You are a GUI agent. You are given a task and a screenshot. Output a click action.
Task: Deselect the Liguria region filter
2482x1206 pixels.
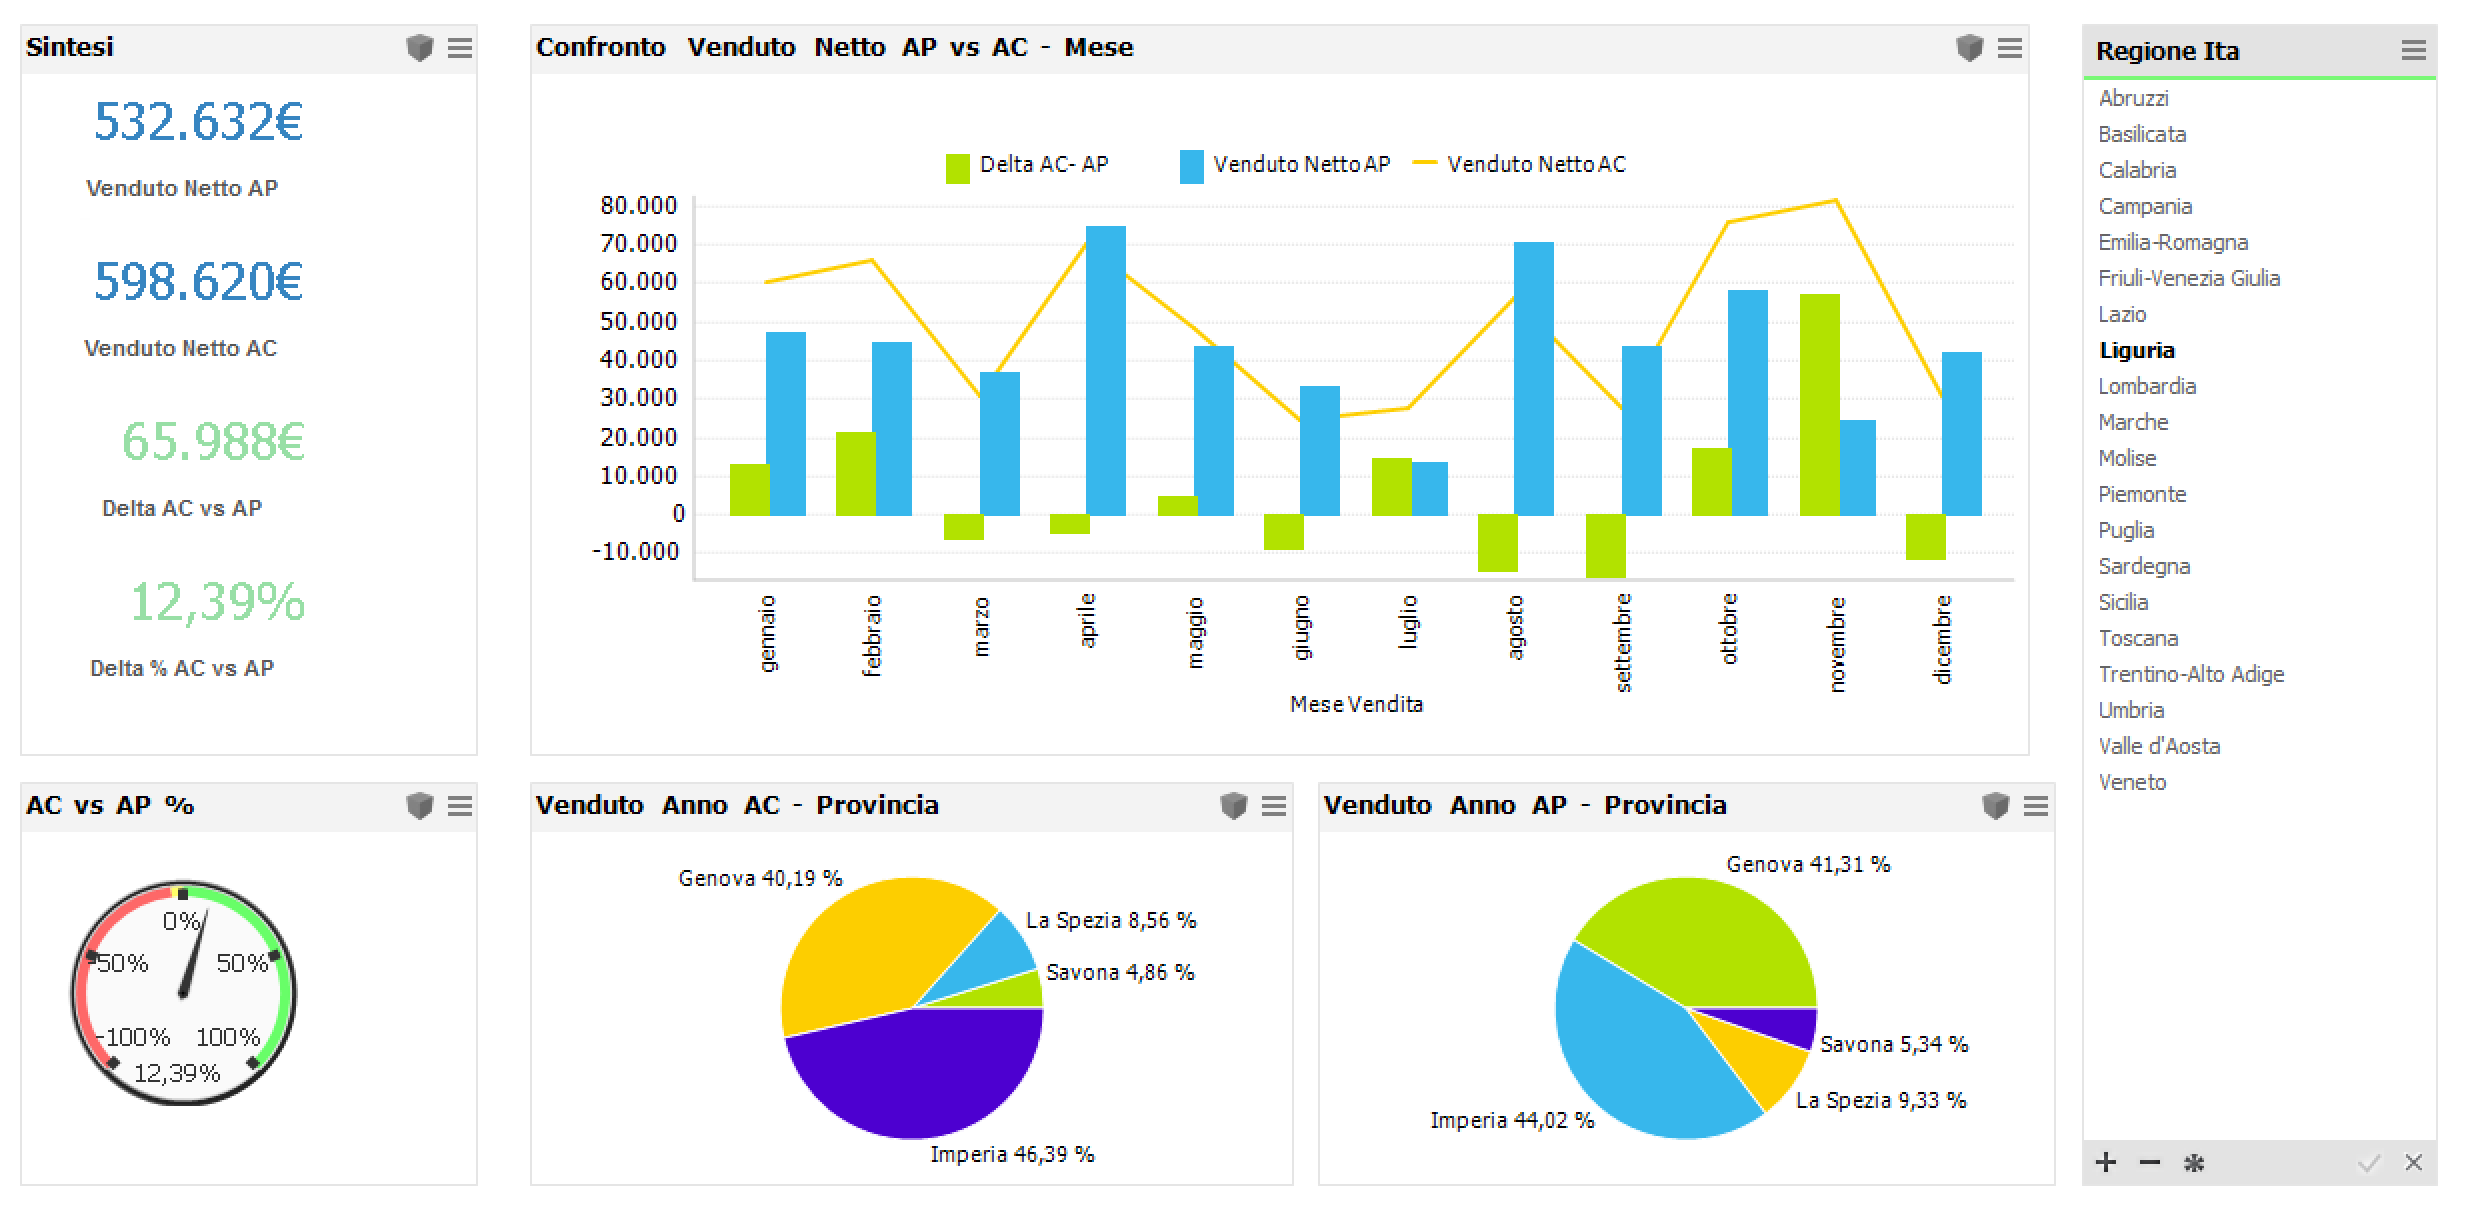[x=2136, y=350]
